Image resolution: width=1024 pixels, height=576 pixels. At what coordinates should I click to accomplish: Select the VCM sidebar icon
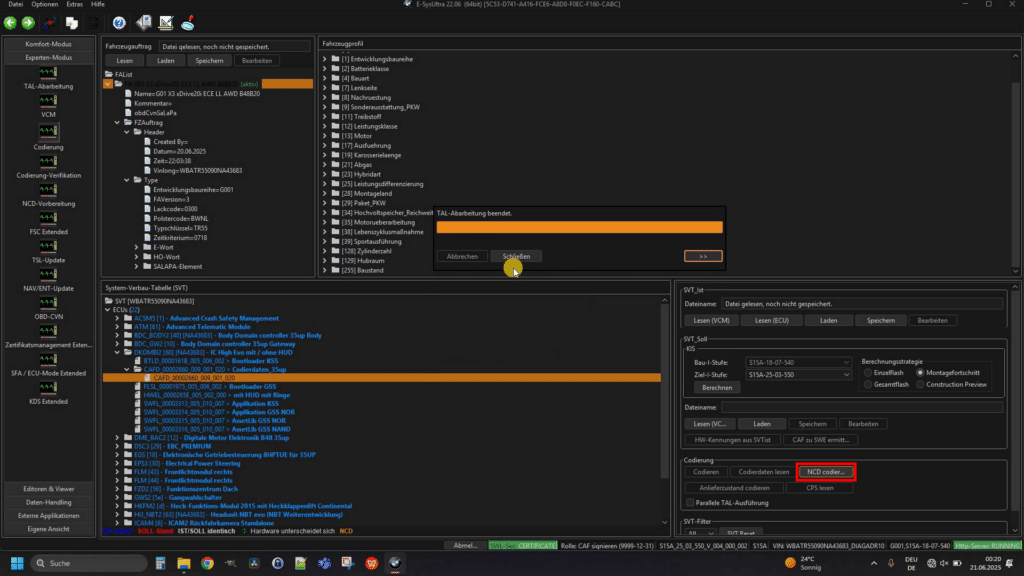pos(48,101)
